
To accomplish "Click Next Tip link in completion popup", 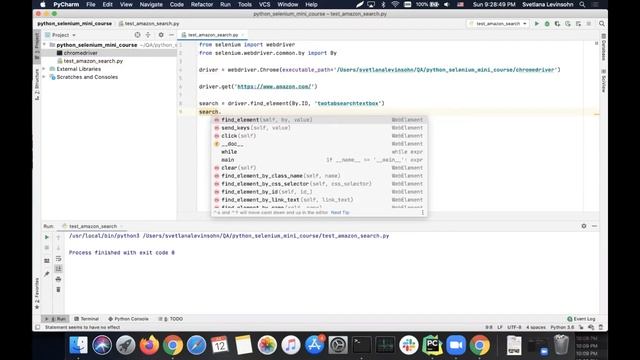I will click(340, 213).
